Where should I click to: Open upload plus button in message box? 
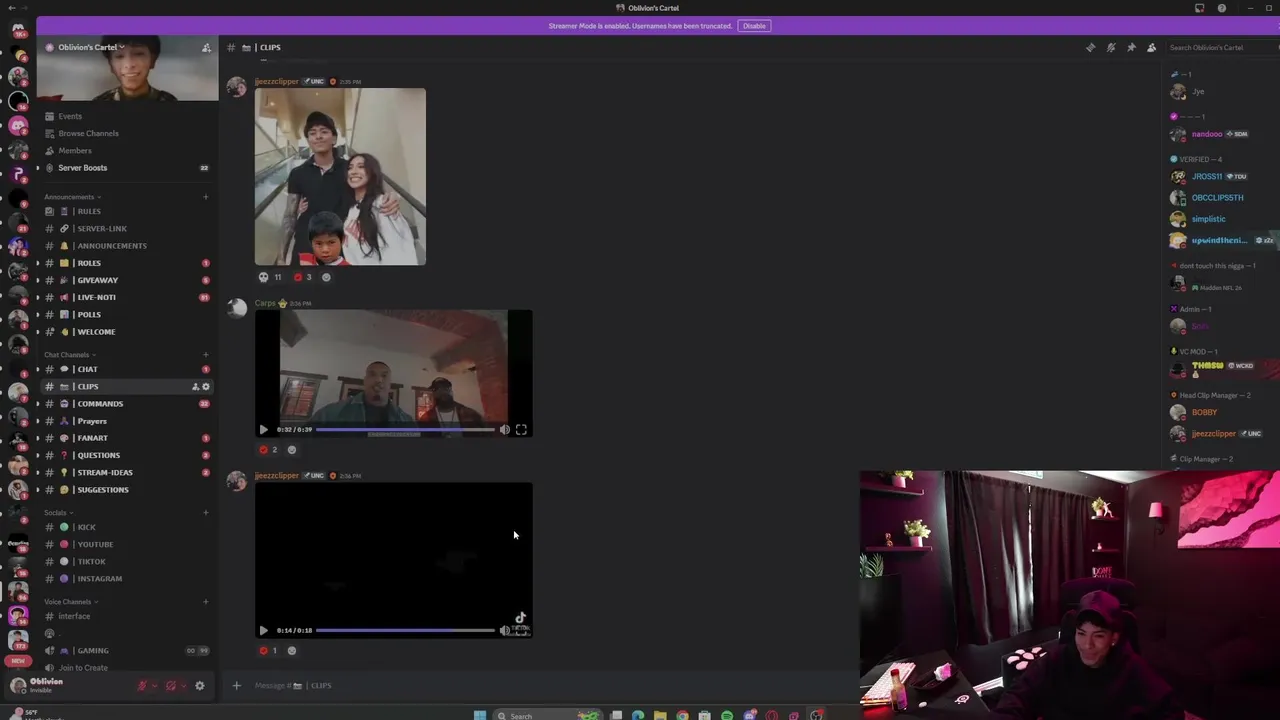point(237,685)
